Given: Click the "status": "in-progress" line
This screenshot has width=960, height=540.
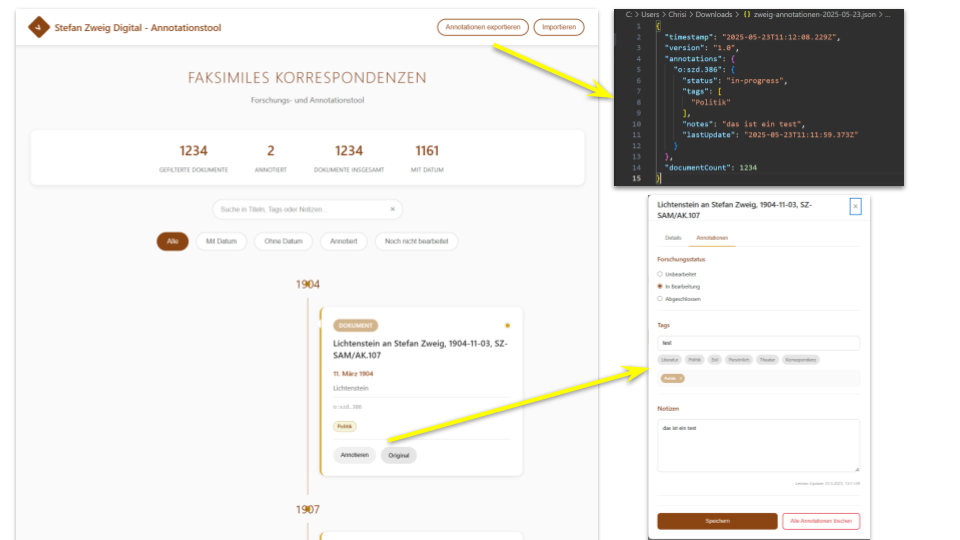Looking at the screenshot, I should 735,80.
